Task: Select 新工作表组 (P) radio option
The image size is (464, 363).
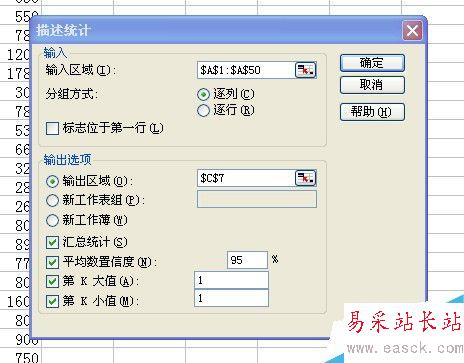Action: click(x=52, y=200)
